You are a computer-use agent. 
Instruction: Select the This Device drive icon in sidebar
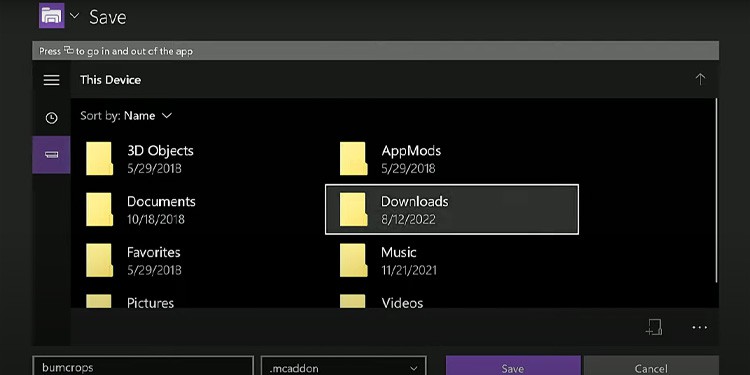pos(51,154)
